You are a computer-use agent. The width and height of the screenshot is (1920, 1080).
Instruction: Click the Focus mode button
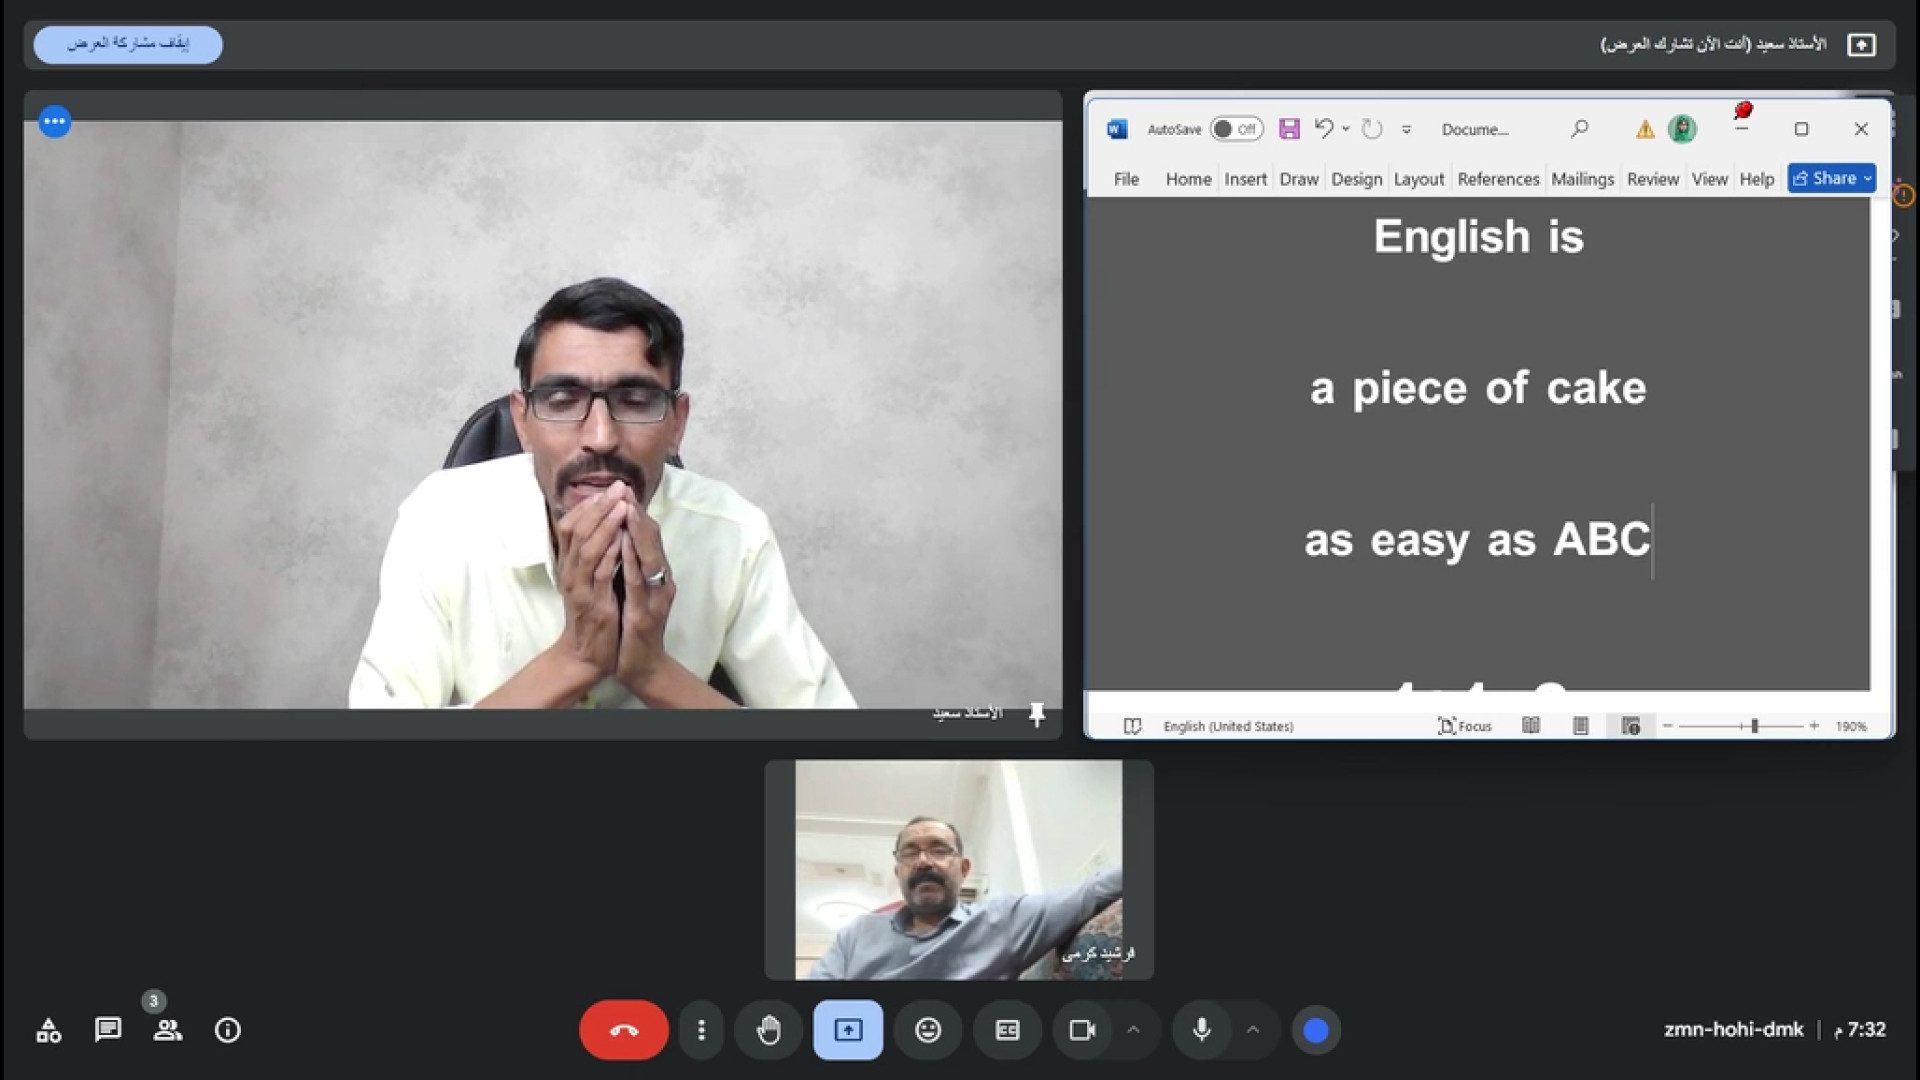point(1464,726)
